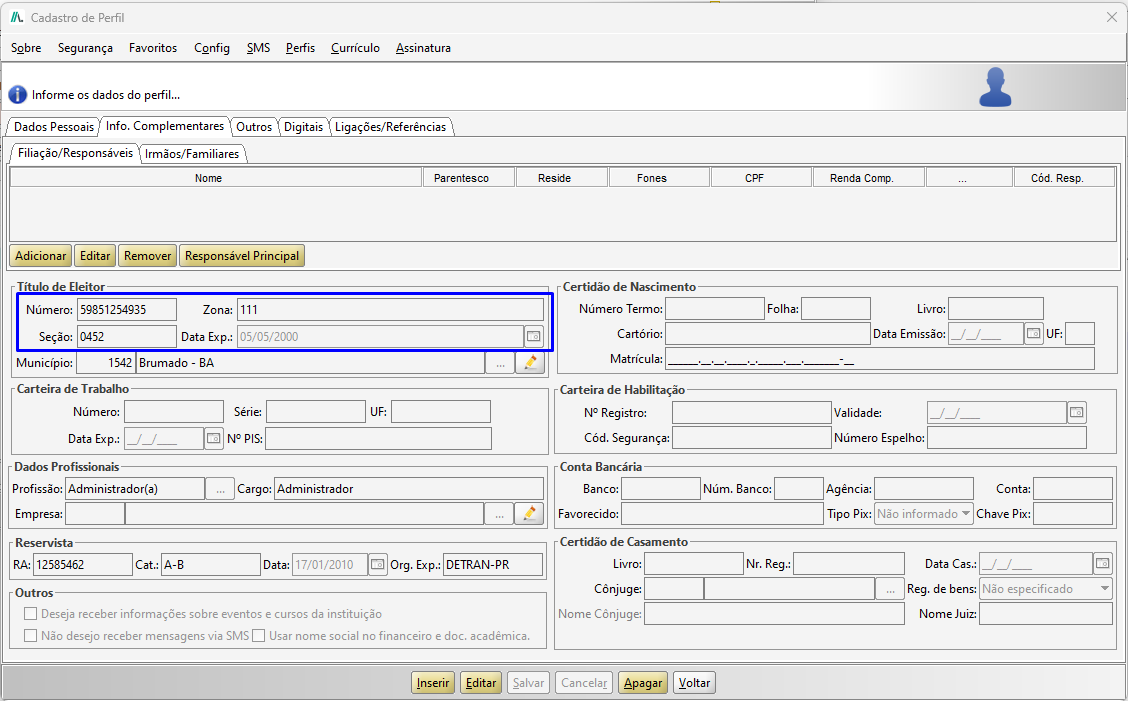Click the Inserir button
This screenshot has height=701, width=1128.
pos(432,682)
